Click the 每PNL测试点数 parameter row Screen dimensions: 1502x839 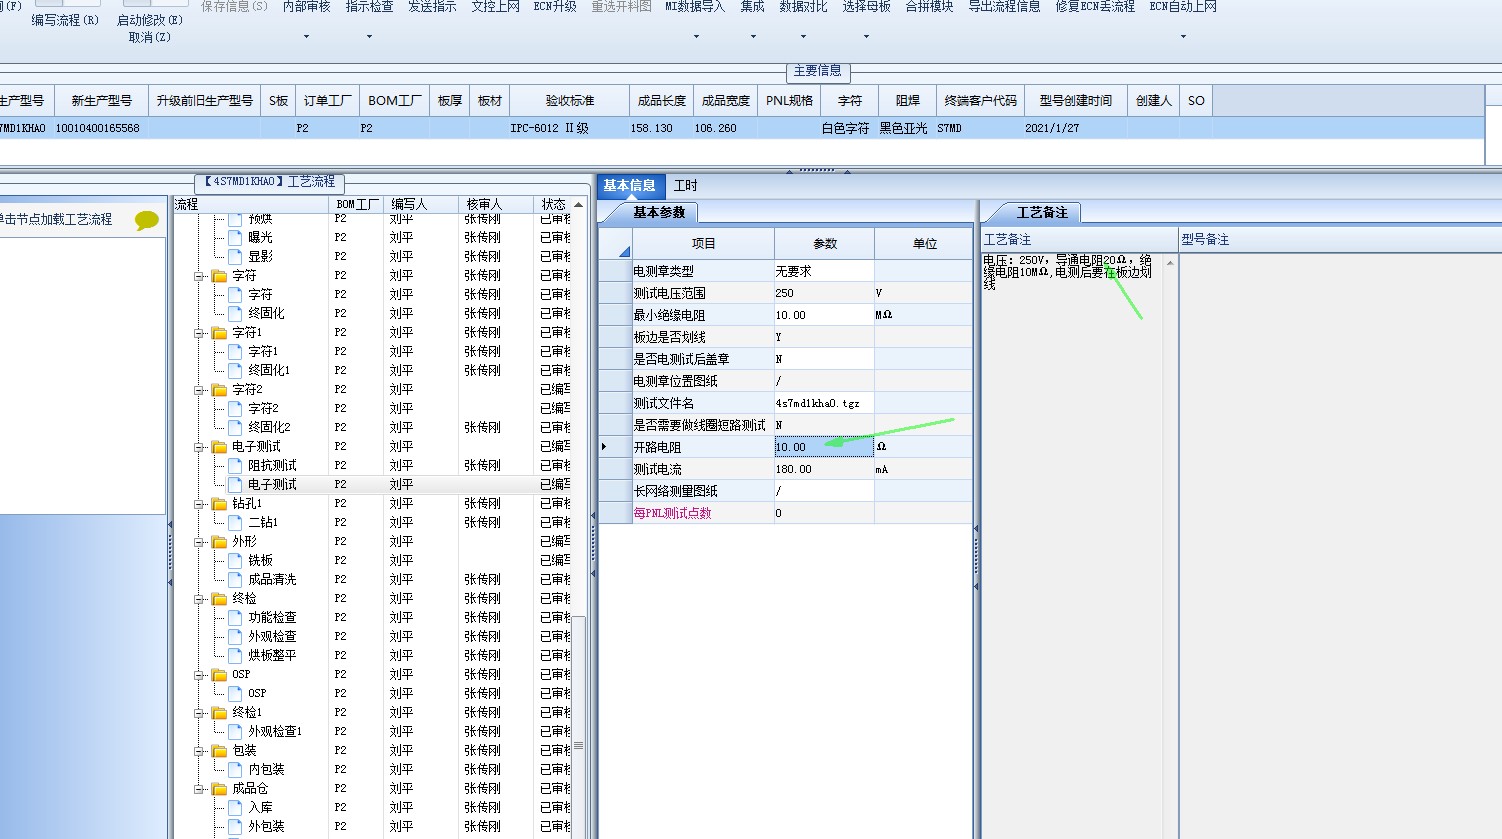pos(785,513)
